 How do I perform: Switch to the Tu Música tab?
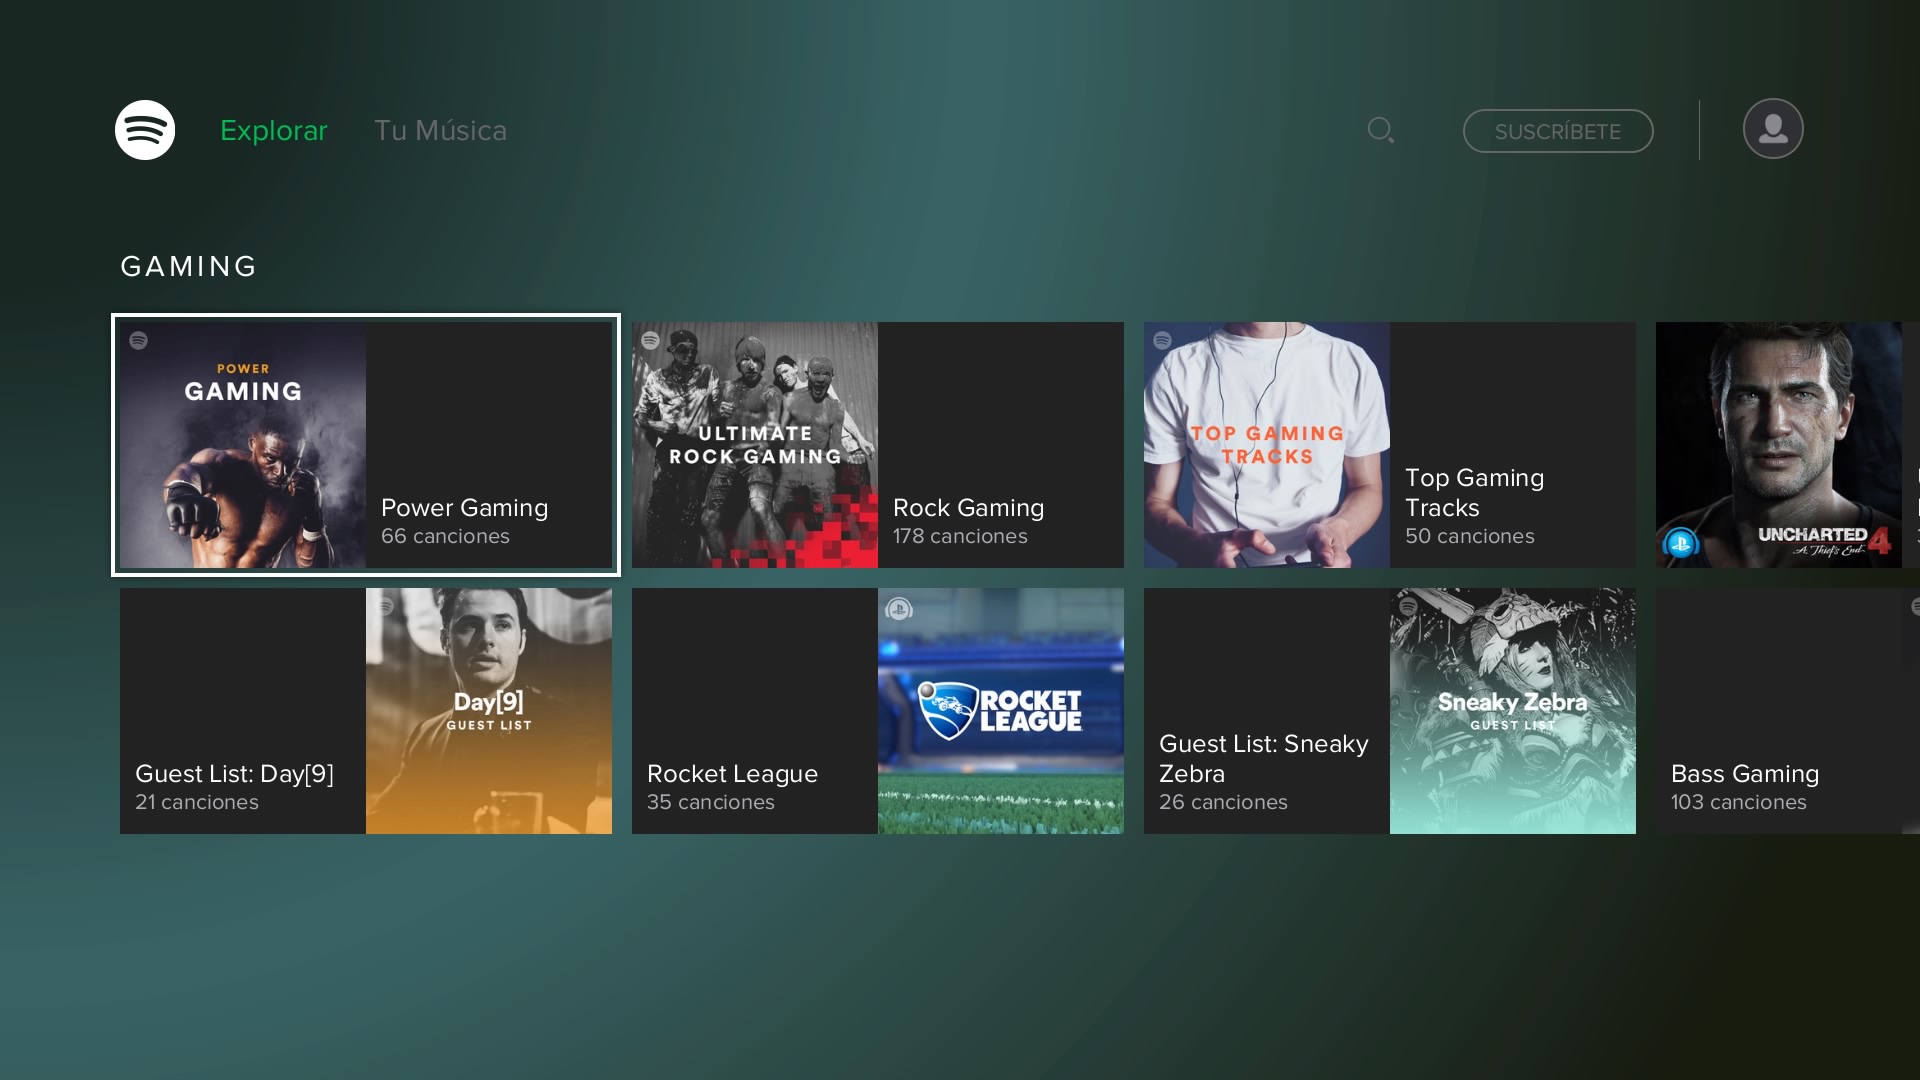coord(440,131)
